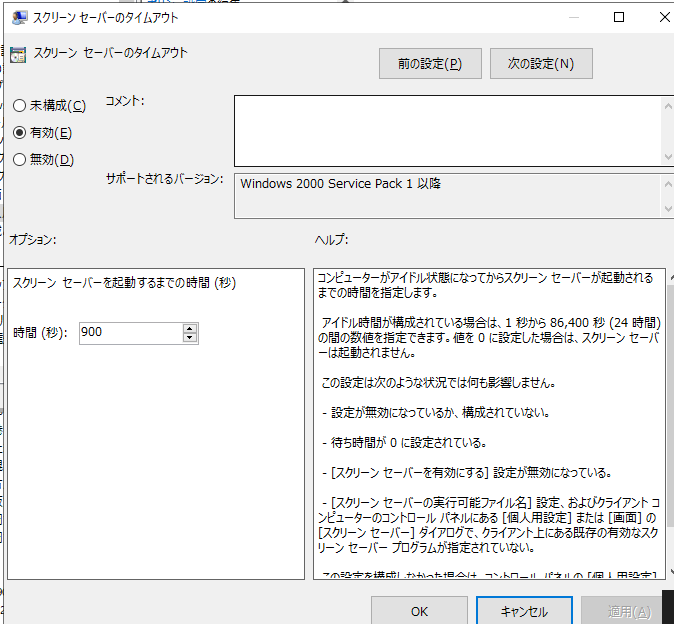The image size is (674, 624).
Task: Click the supported version scroll up arrow
Action: (x=668, y=182)
